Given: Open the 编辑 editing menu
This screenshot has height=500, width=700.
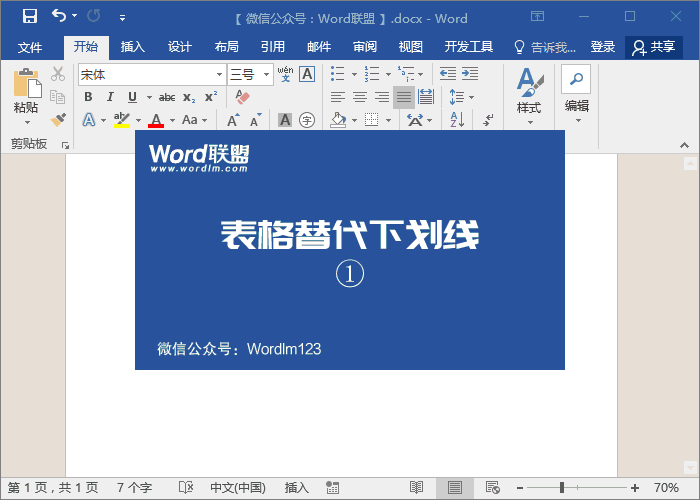Looking at the screenshot, I should coord(576,95).
